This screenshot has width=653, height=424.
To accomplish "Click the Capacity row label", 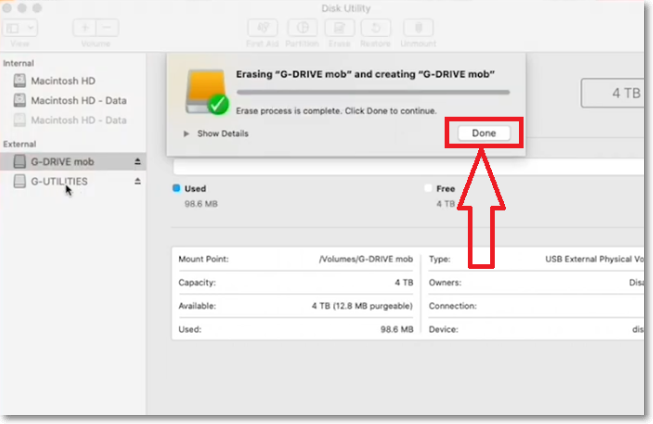I will click(x=197, y=282).
